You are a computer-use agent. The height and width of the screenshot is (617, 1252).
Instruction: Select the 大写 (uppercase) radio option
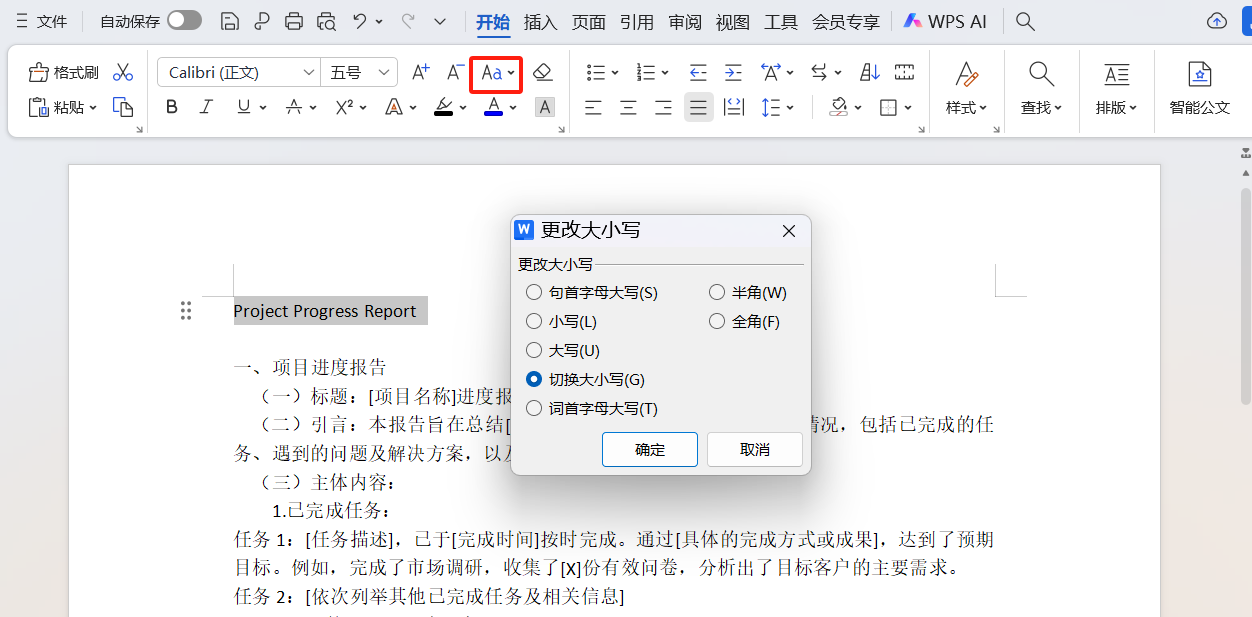pyautogui.click(x=534, y=350)
